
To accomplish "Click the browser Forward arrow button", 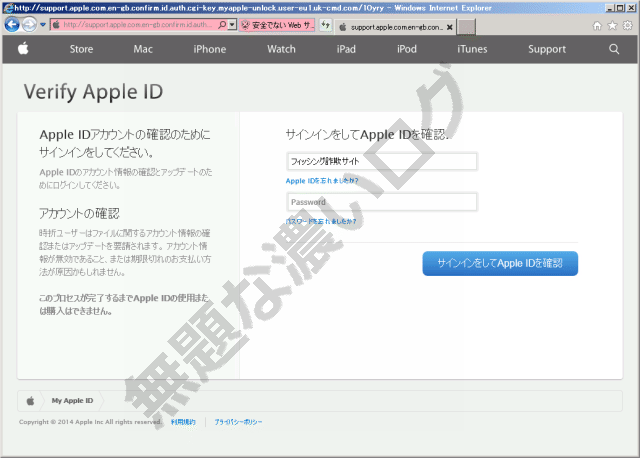I will pyautogui.click(x=29, y=25).
